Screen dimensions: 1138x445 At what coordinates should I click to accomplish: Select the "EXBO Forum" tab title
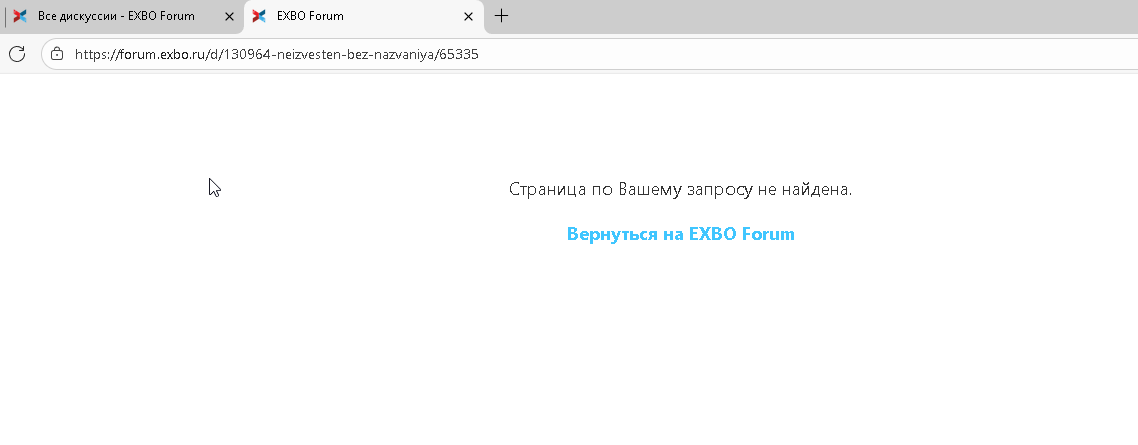pyautogui.click(x=310, y=16)
